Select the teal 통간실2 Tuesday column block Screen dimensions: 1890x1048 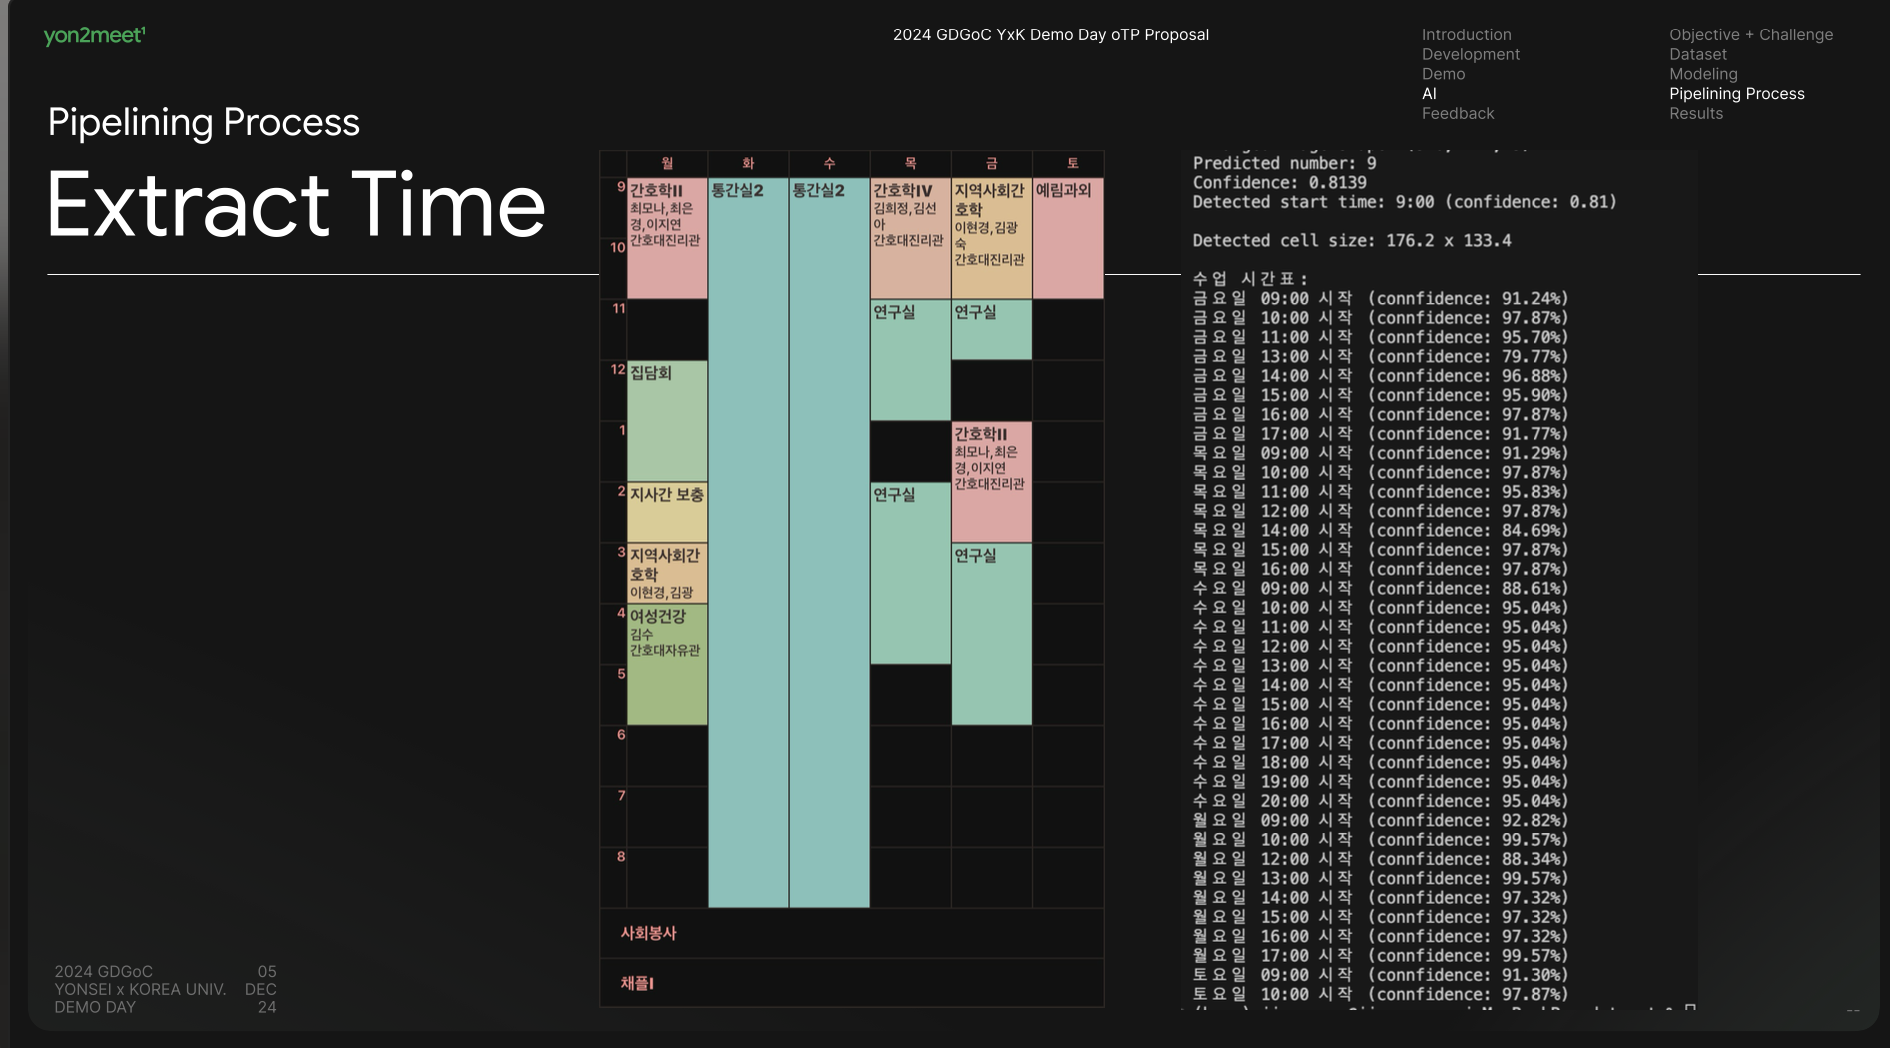click(x=748, y=542)
